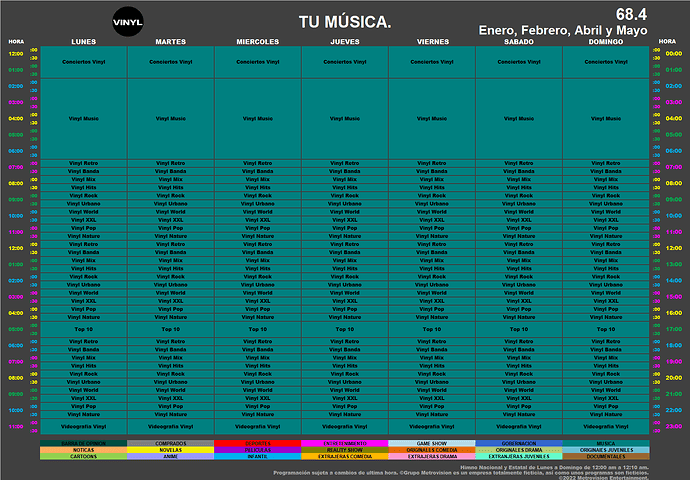Select the 09:30 Vinyl Urbano slot on Viernes

click(432, 204)
